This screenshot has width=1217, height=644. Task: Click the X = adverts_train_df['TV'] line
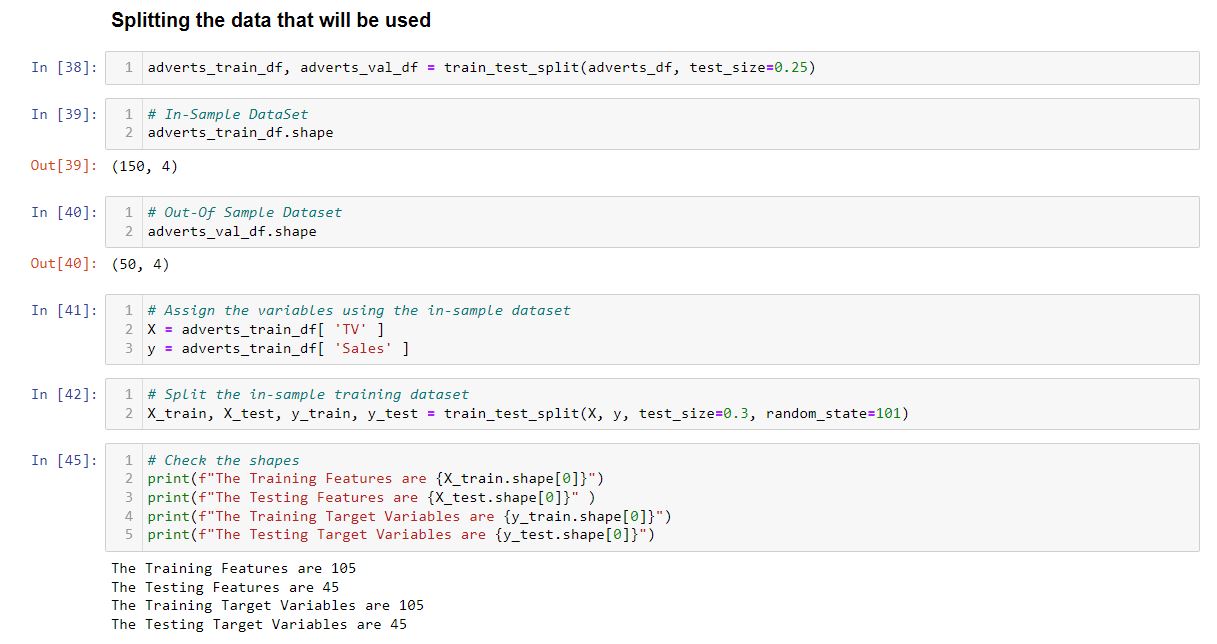(266, 329)
